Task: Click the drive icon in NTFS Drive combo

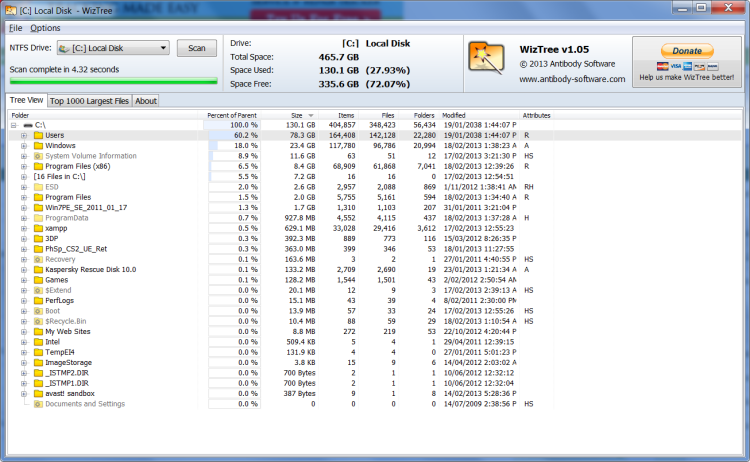Action: tap(64, 48)
